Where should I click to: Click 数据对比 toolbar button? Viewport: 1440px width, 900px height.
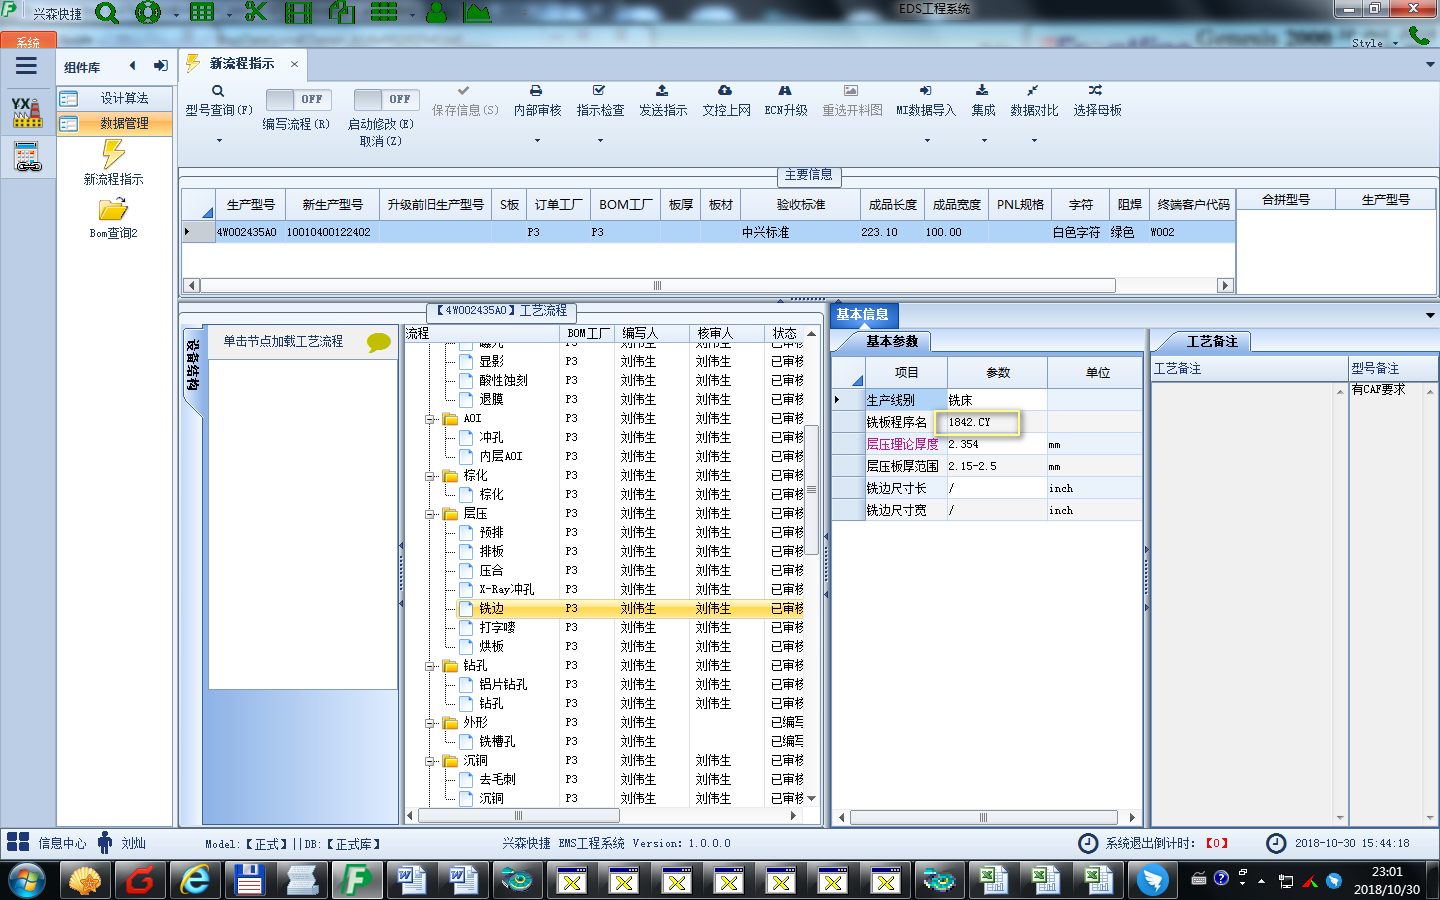tap(1034, 101)
